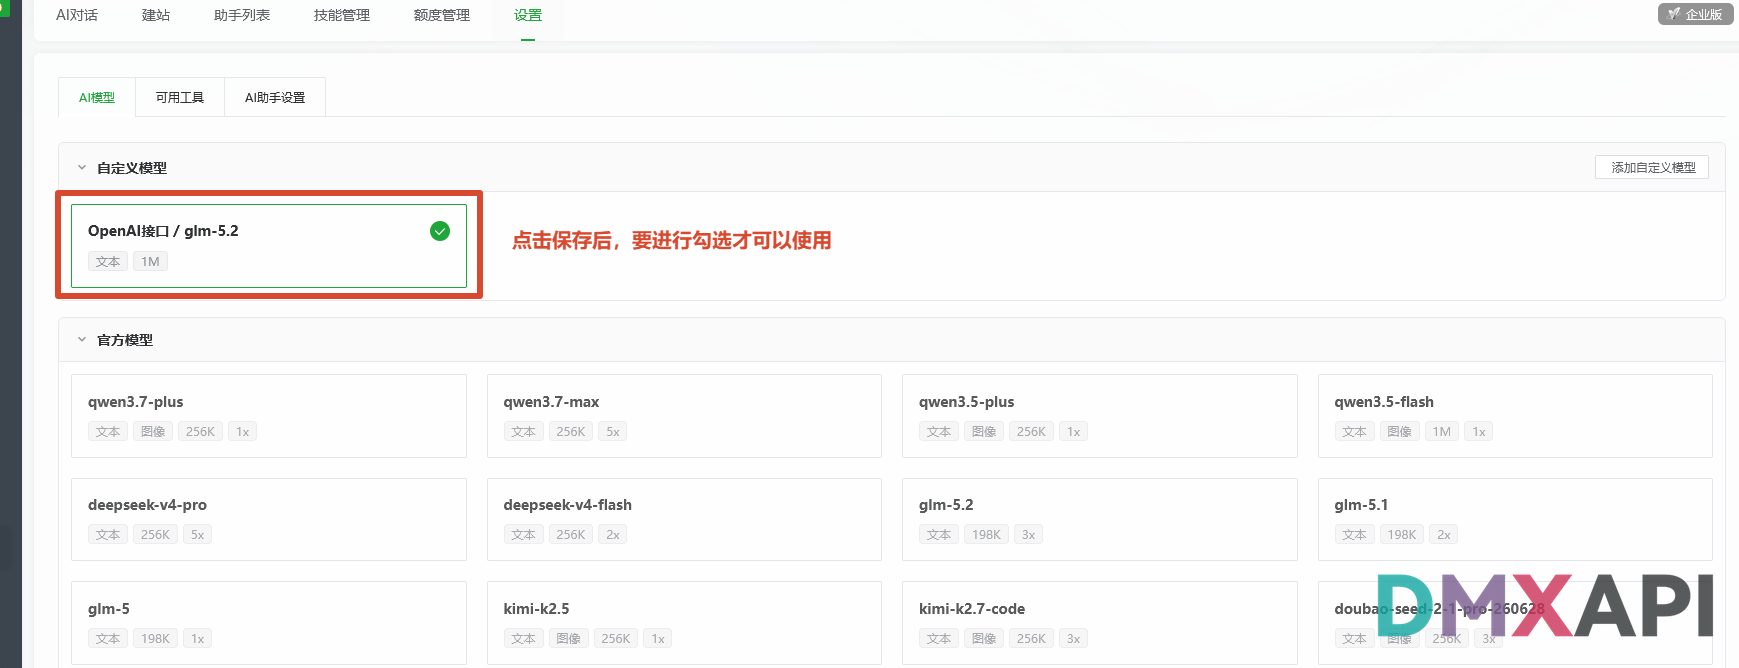Choose the deepseek-v4-pro model card
The height and width of the screenshot is (668, 1739).
point(269,519)
